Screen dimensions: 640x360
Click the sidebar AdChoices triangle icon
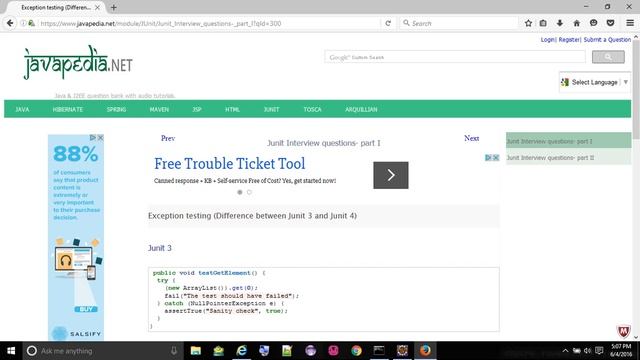93,138
